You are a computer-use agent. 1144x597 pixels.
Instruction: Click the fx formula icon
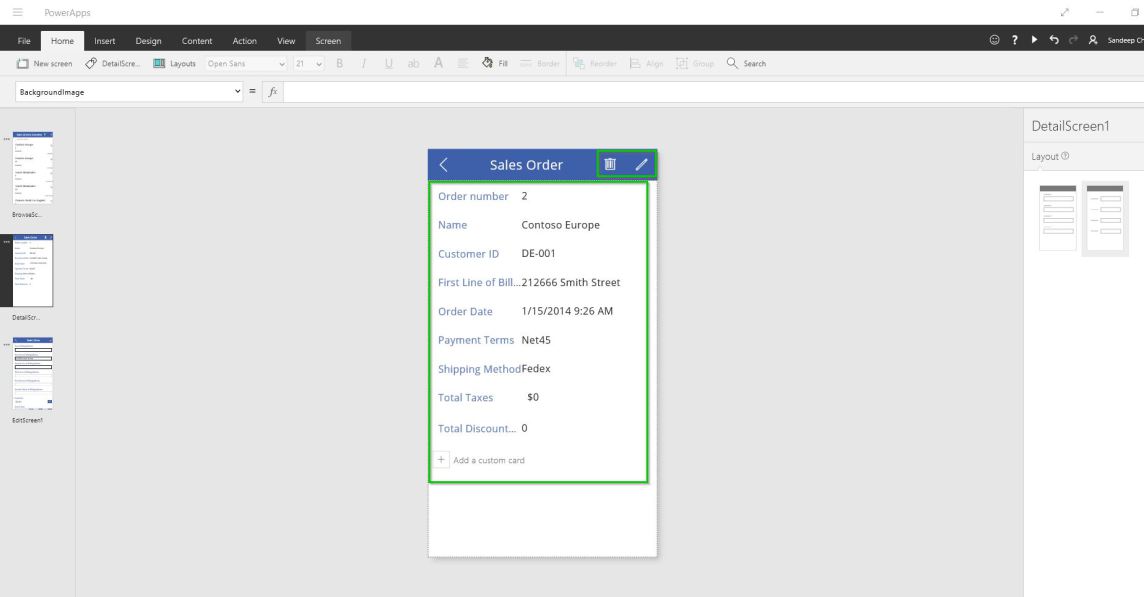pyautogui.click(x=273, y=91)
